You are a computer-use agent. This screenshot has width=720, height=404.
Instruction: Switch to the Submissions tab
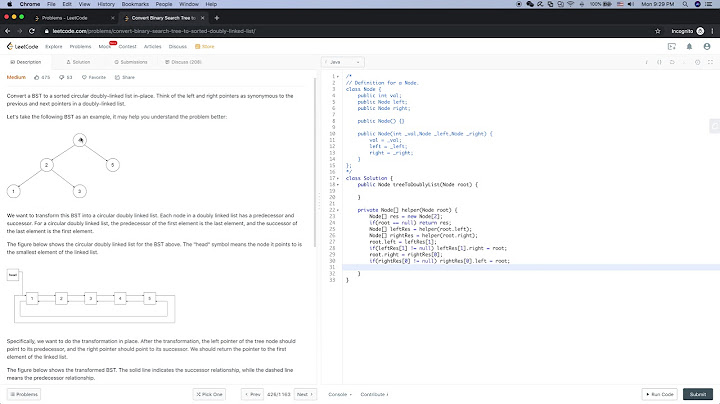131,62
